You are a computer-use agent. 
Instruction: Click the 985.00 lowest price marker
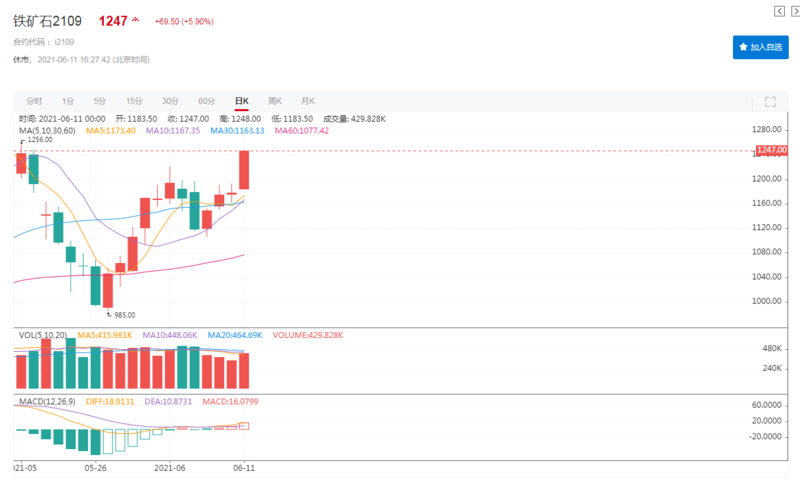point(124,314)
